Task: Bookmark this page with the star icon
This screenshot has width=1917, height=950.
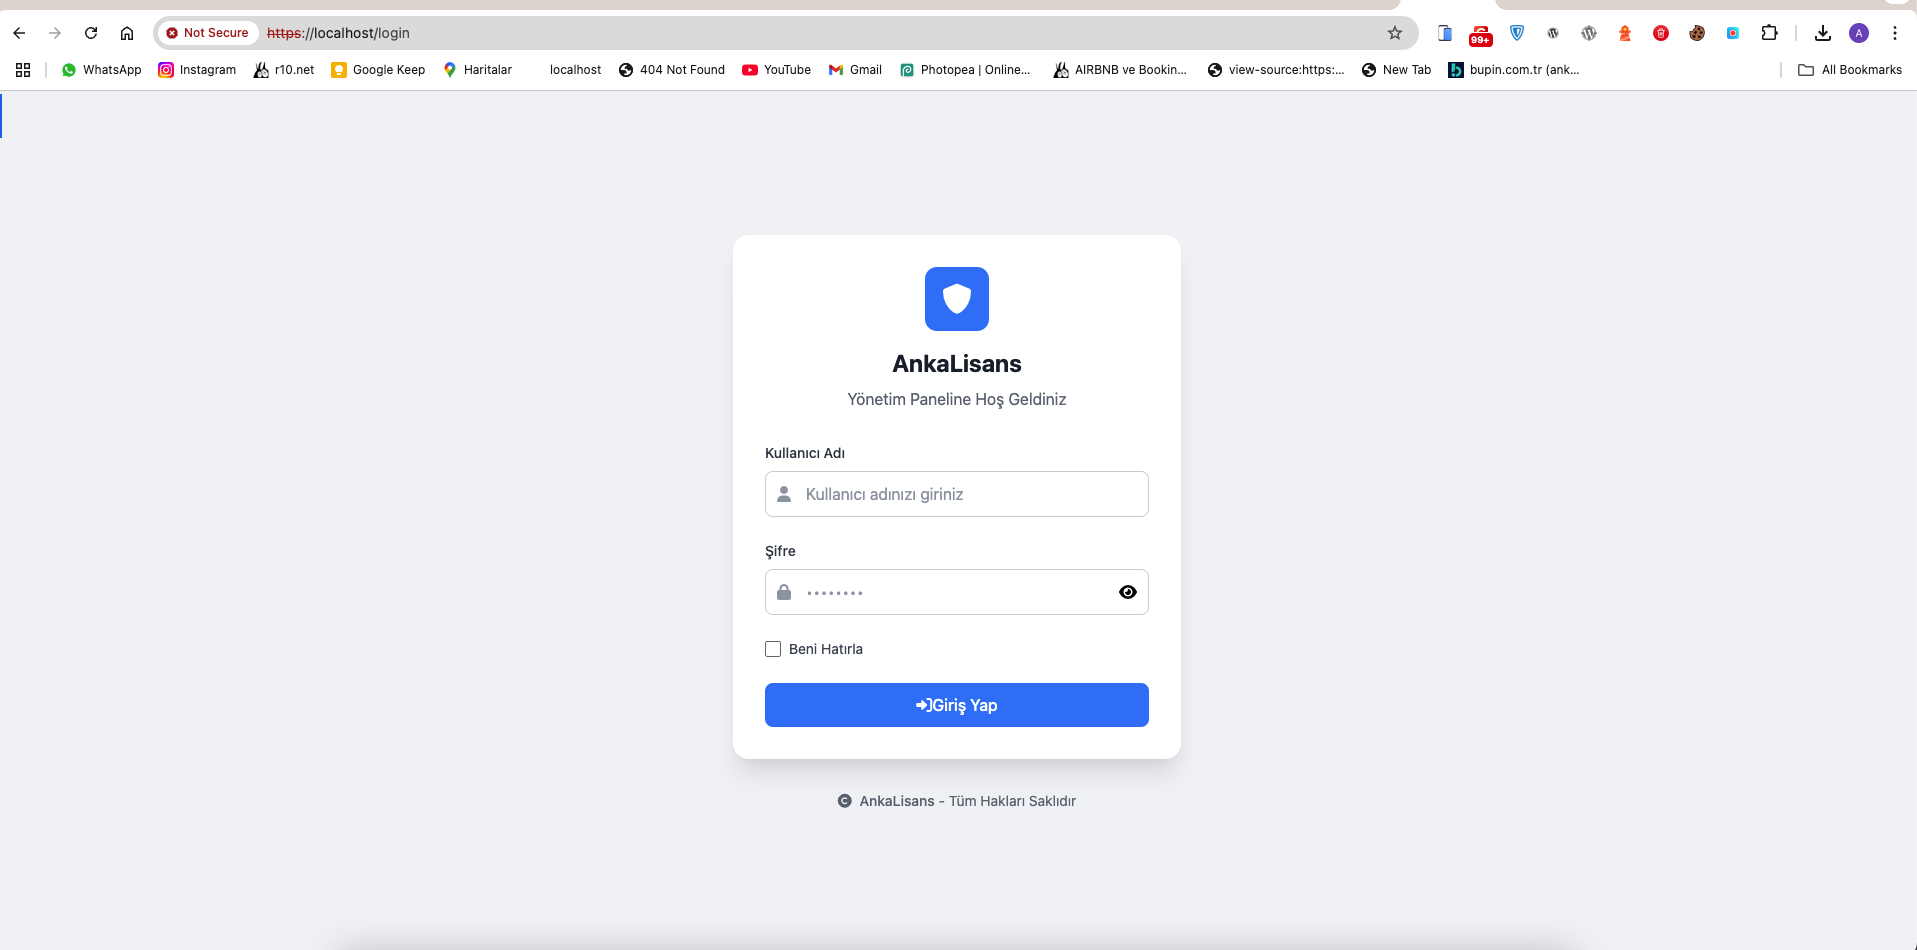Action: (1394, 33)
